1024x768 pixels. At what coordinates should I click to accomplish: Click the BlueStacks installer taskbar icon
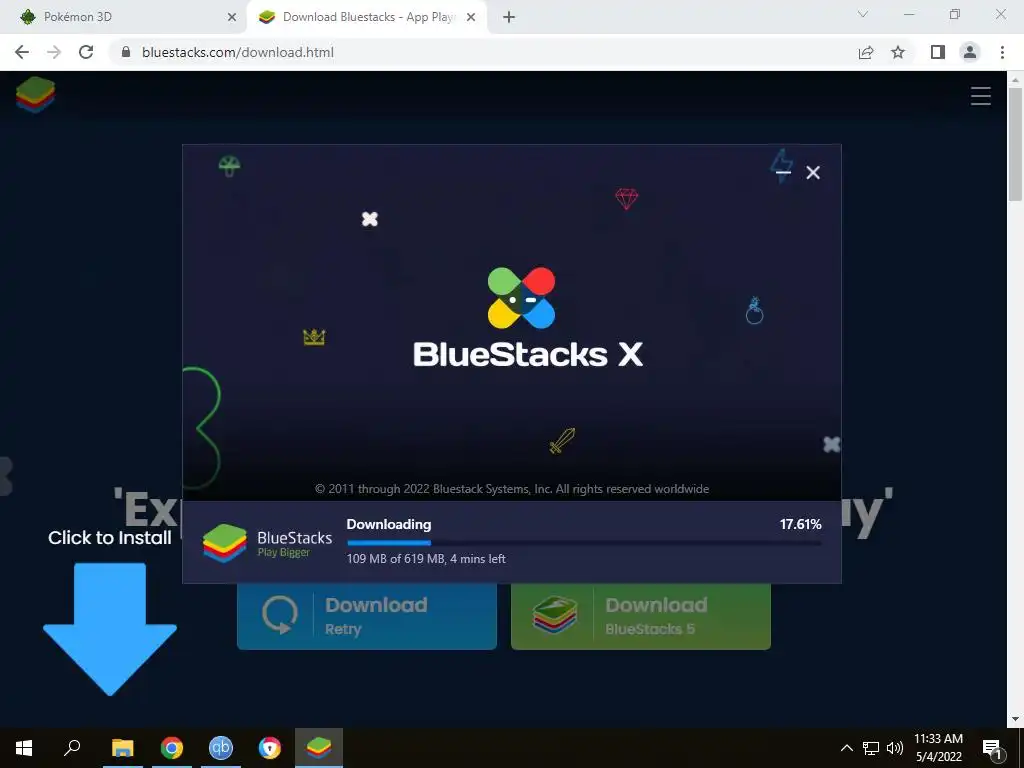[x=319, y=748]
